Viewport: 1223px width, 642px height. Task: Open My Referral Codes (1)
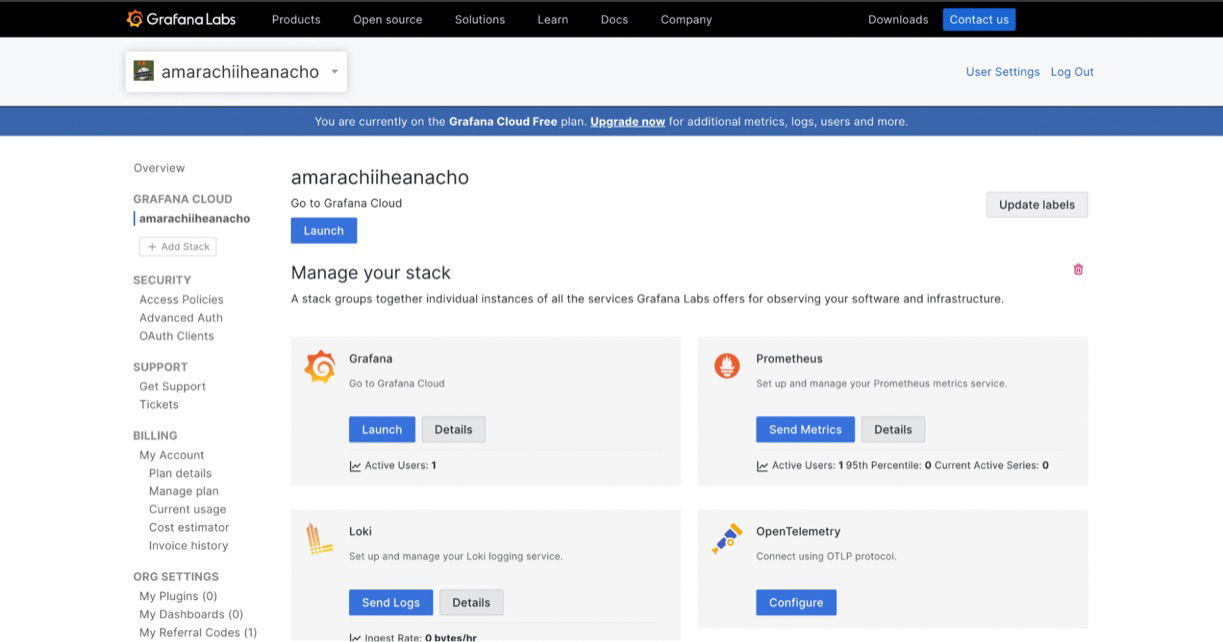(x=198, y=632)
